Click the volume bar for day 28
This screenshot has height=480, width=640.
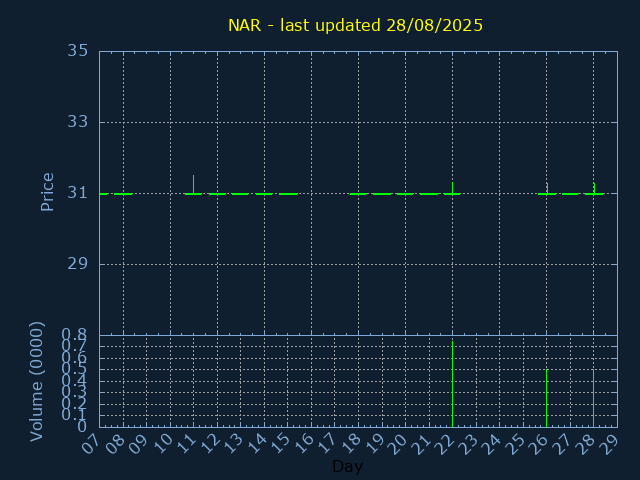(x=593, y=398)
